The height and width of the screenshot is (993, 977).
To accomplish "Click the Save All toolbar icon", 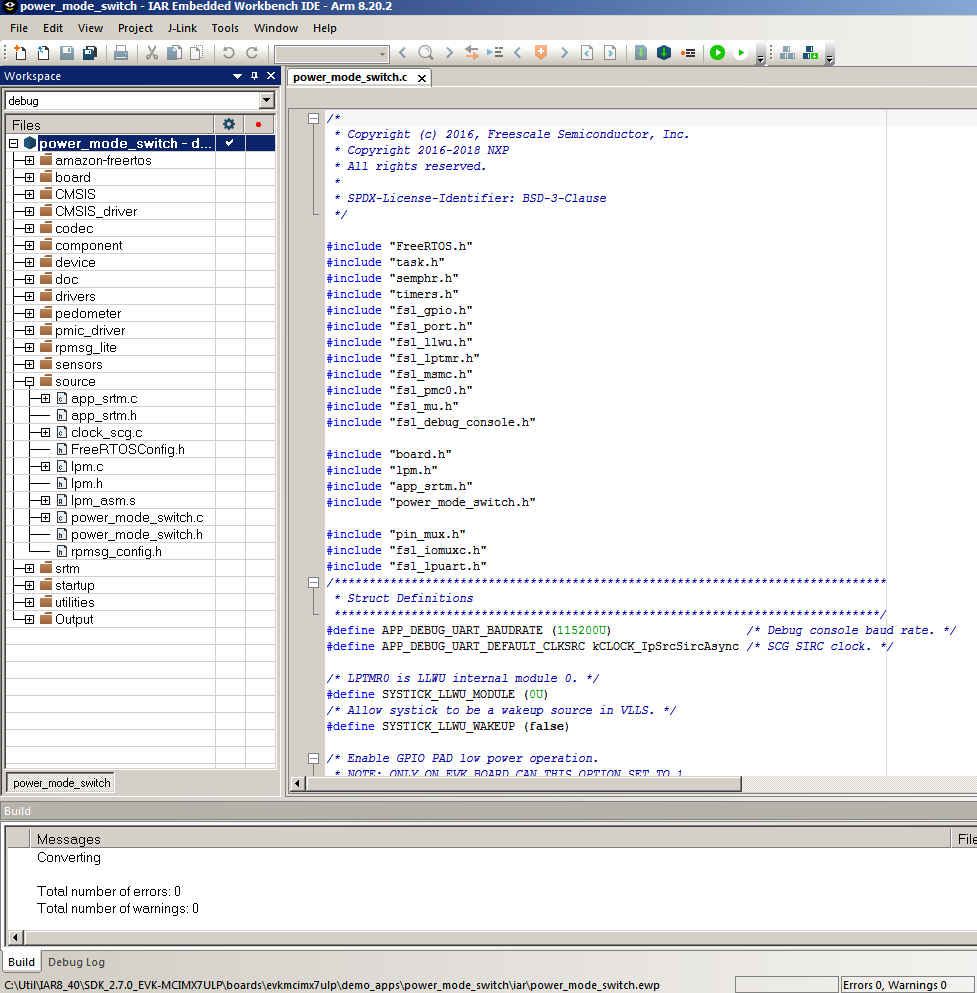I will [90, 53].
